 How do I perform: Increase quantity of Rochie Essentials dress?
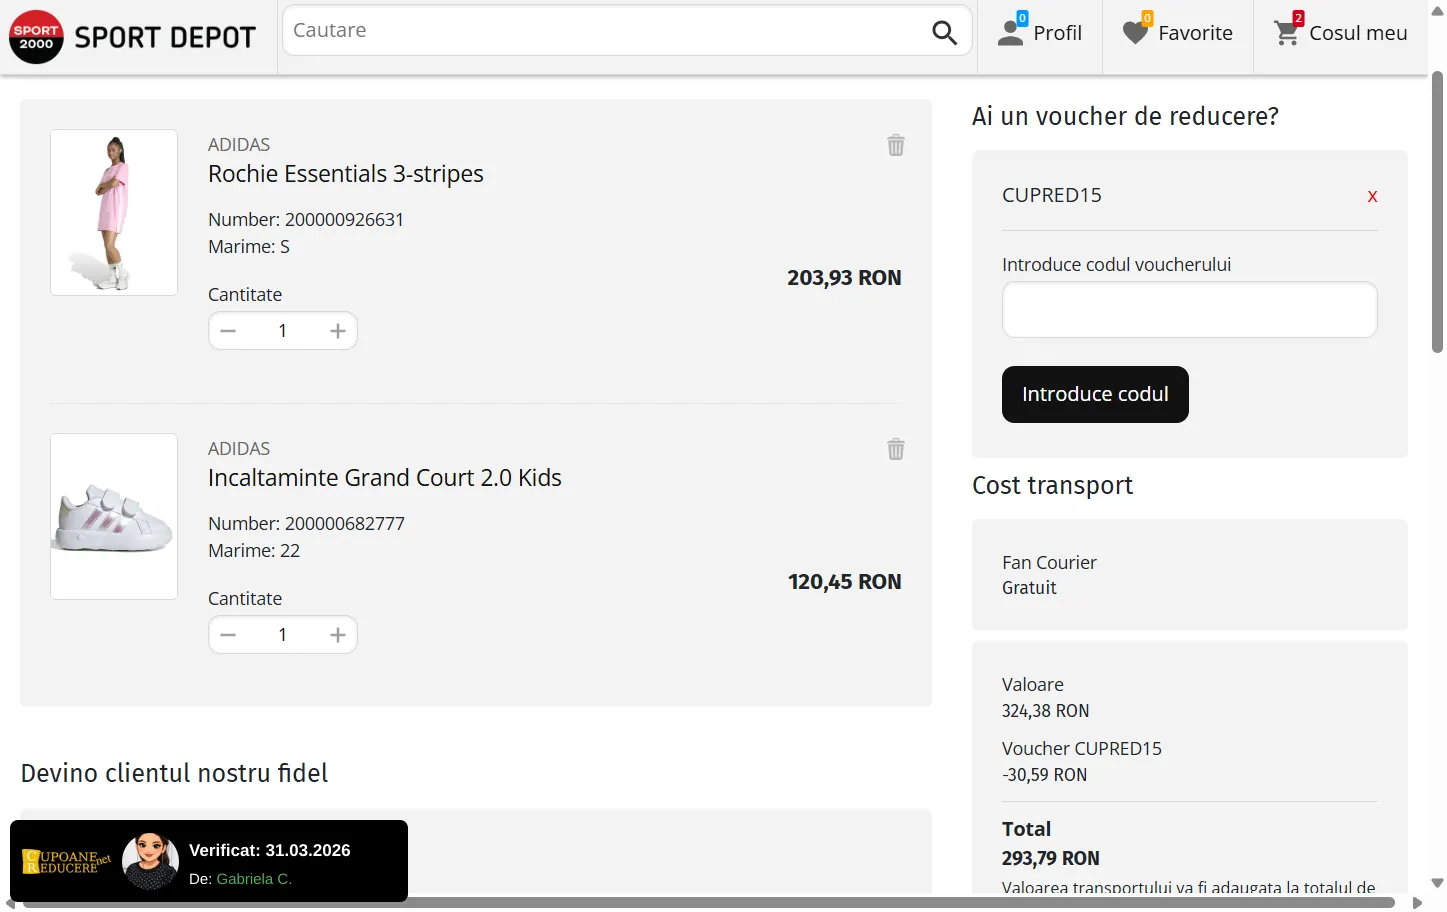click(338, 331)
